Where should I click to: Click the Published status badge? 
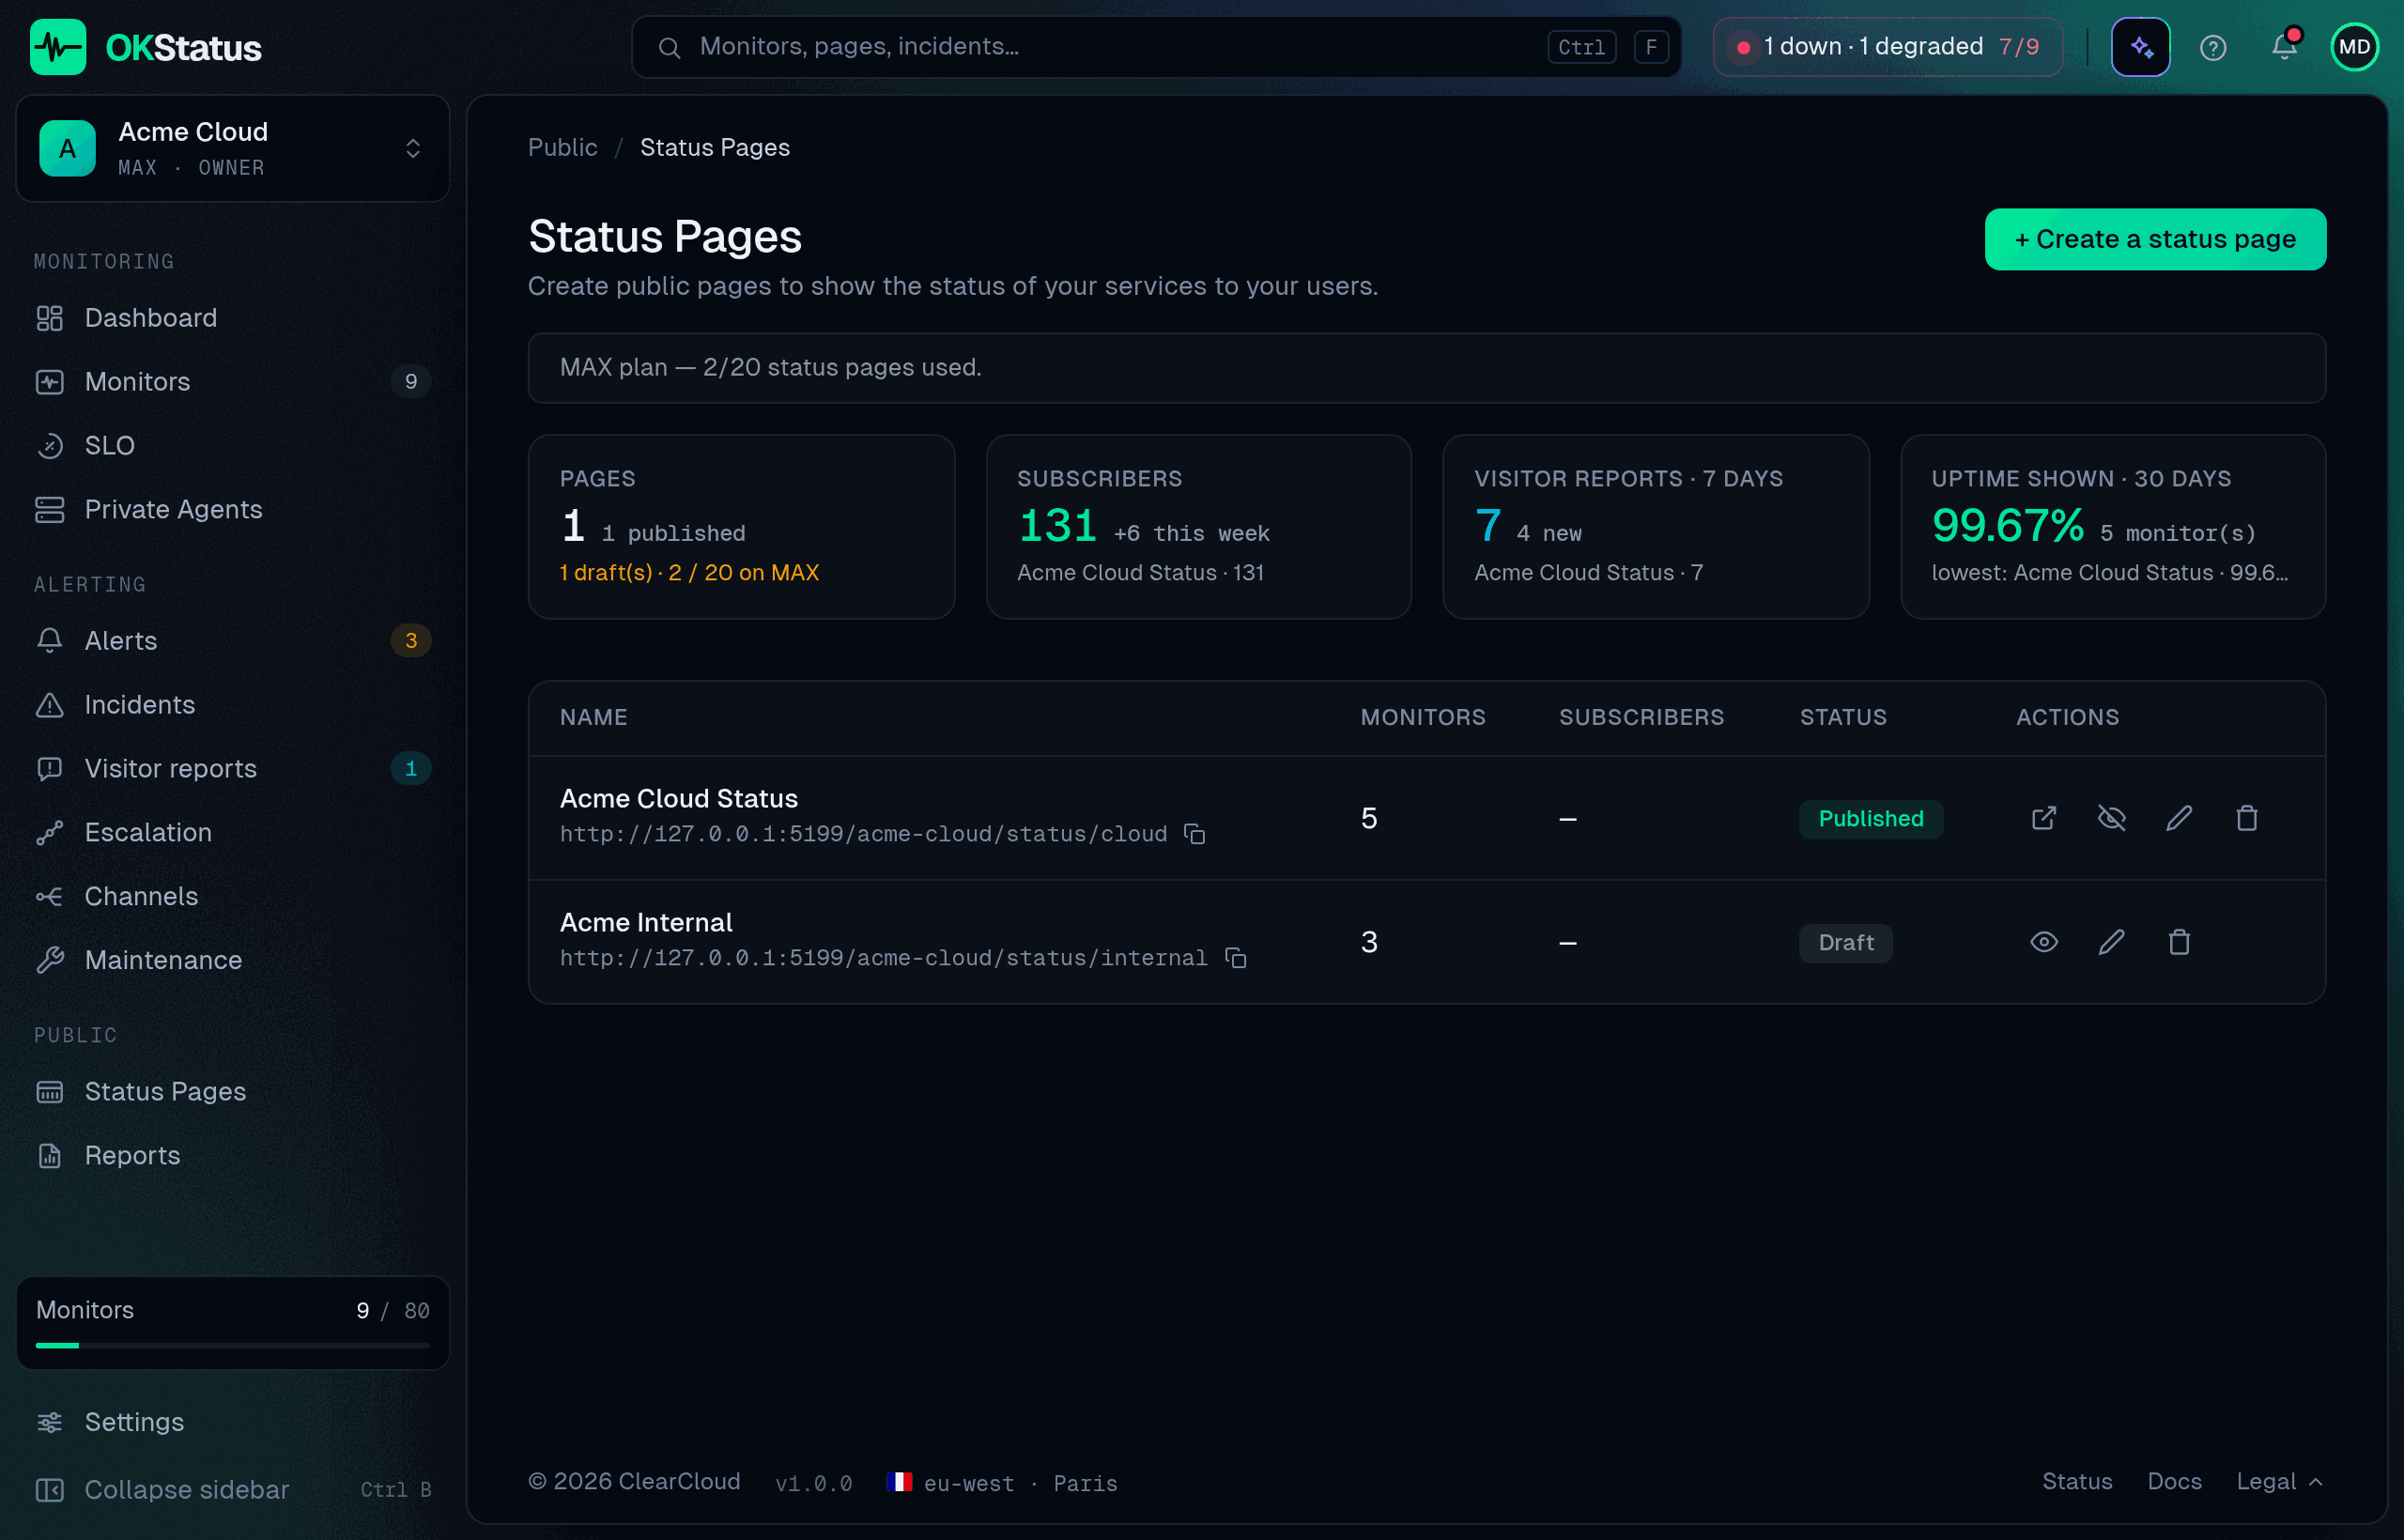(1870, 819)
